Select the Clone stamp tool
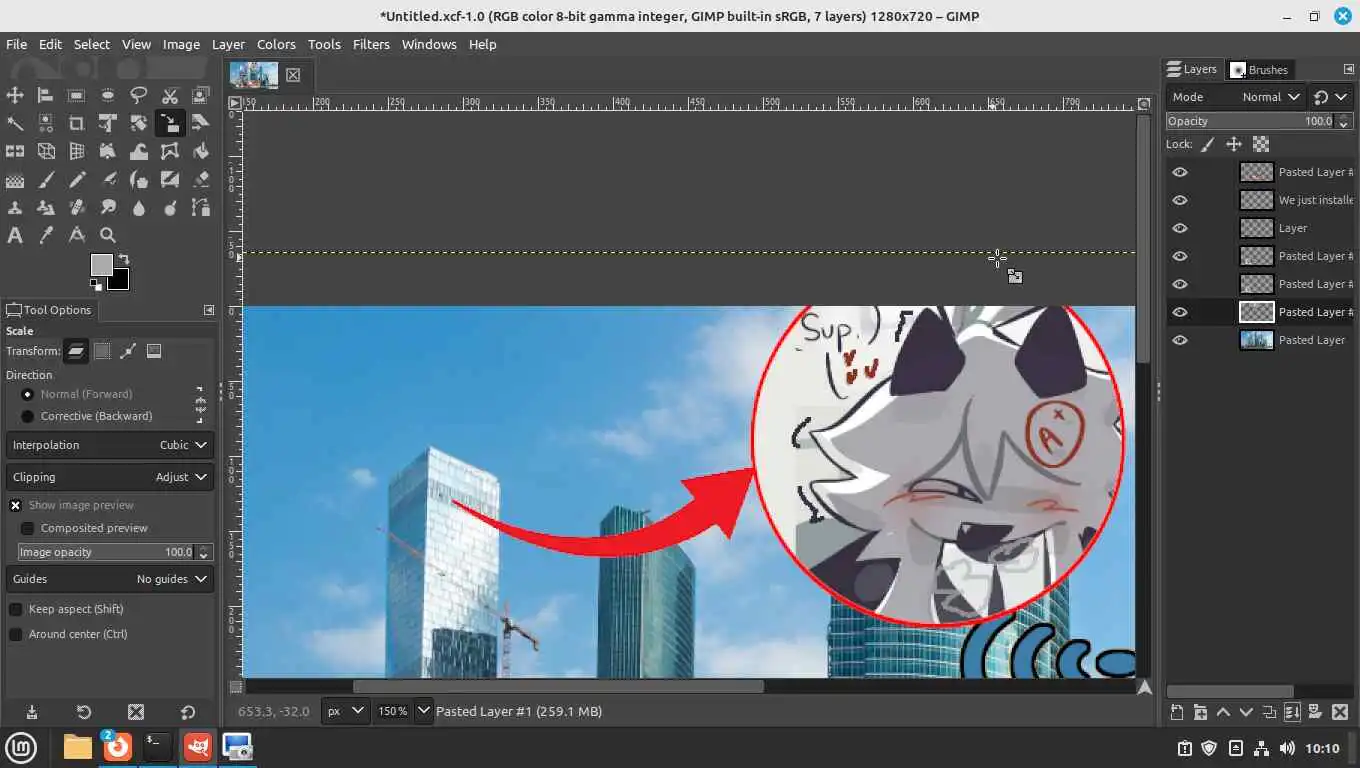The width and height of the screenshot is (1360, 768). (15, 208)
